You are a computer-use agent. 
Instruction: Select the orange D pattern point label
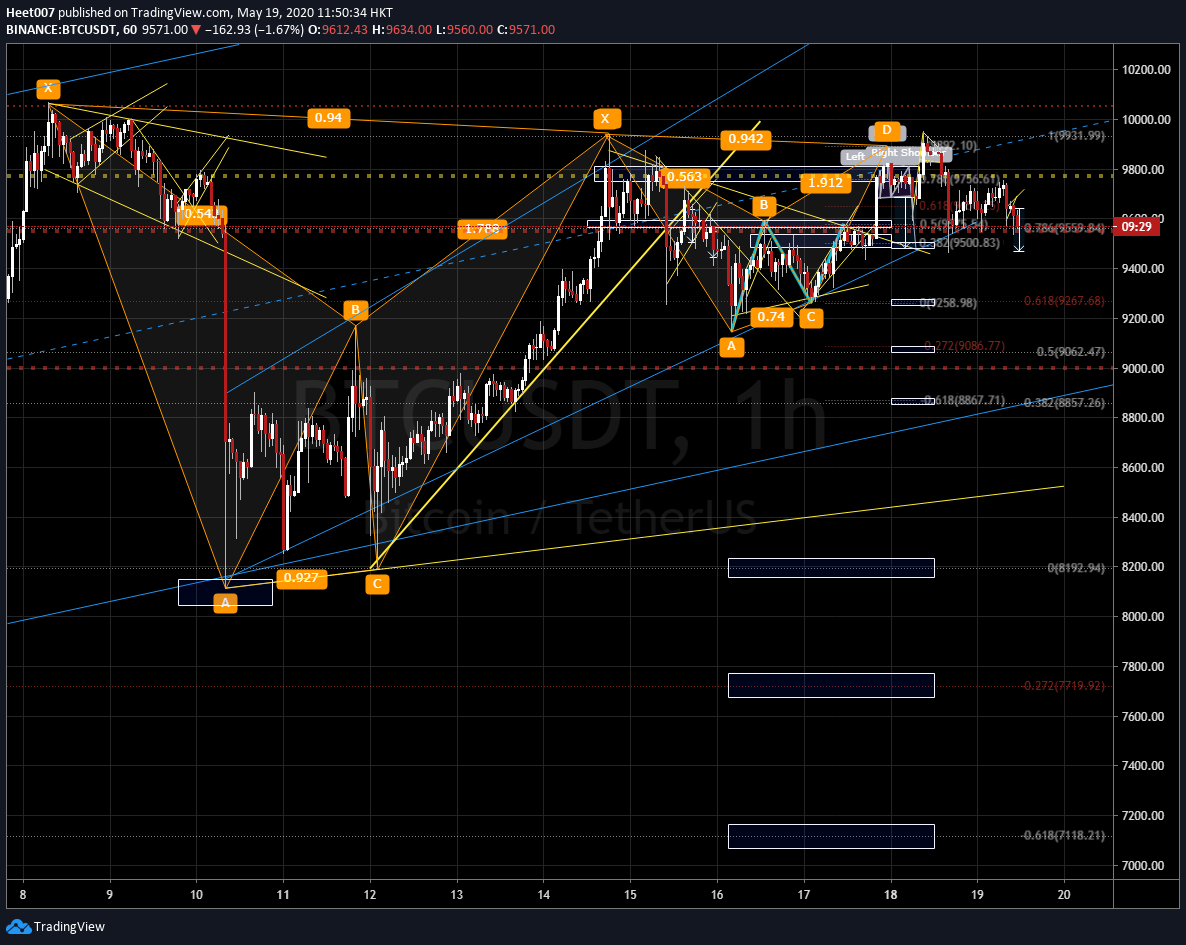(887, 130)
